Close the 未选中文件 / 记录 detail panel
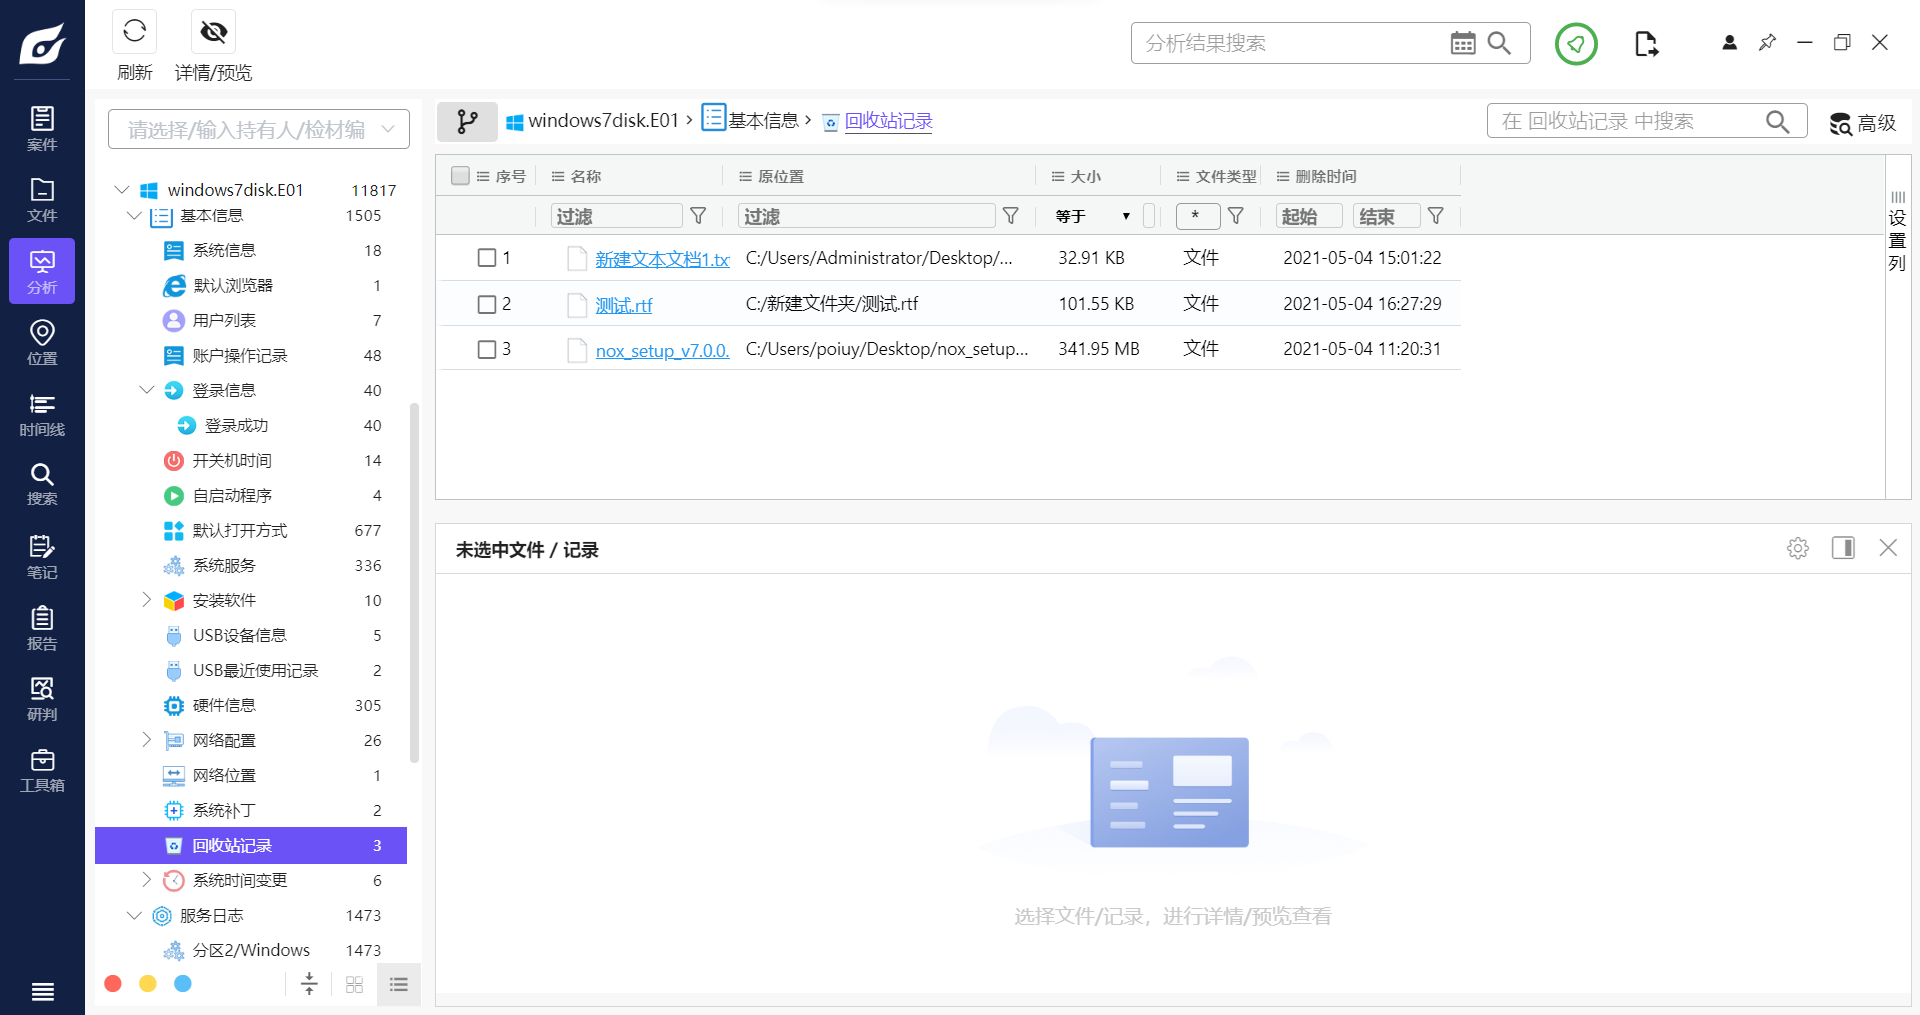The image size is (1920, 1015). click(1888, 548)
